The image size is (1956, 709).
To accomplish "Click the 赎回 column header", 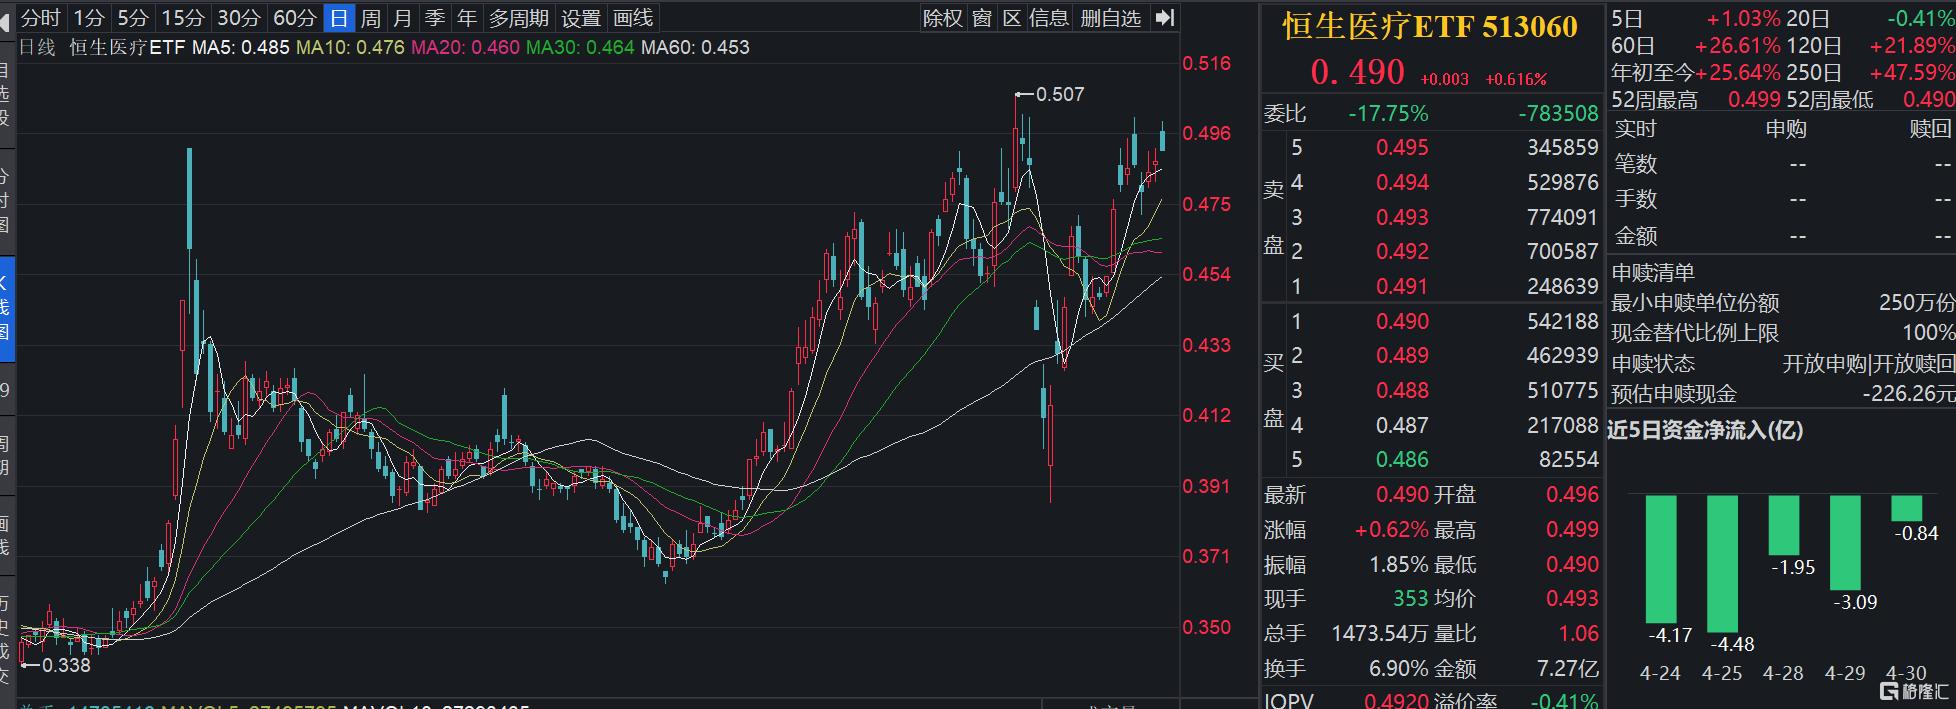I will pos(1930,128).
